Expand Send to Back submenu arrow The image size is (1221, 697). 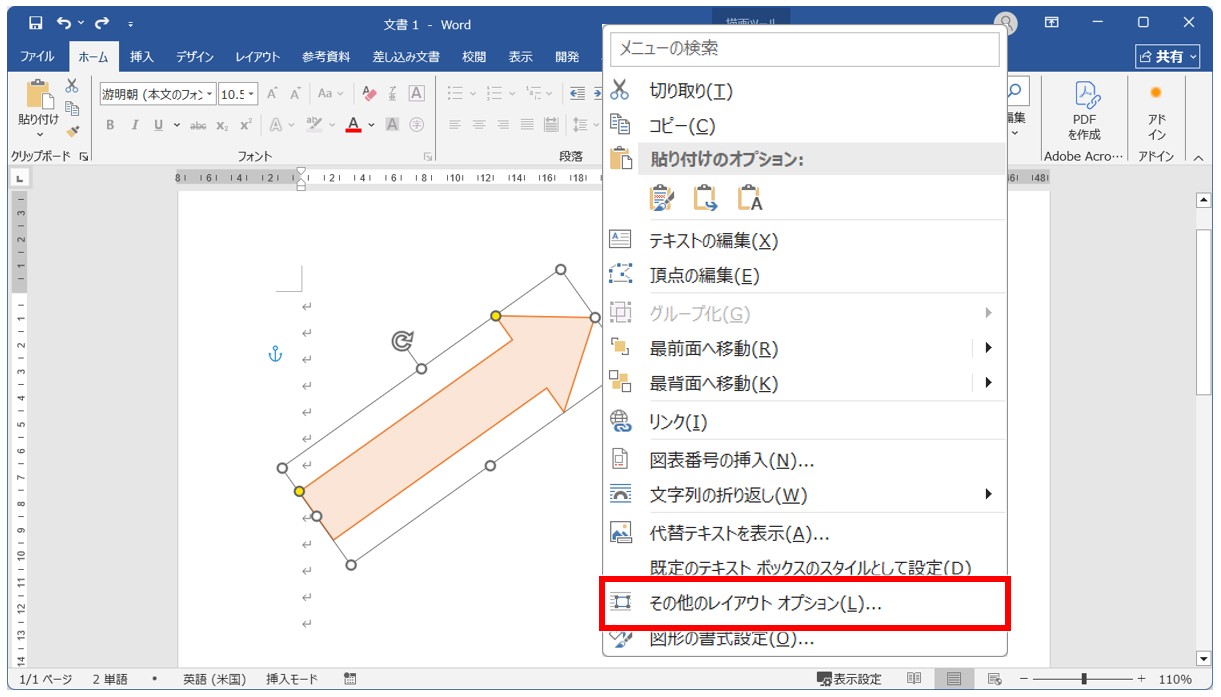coord(988,382)
